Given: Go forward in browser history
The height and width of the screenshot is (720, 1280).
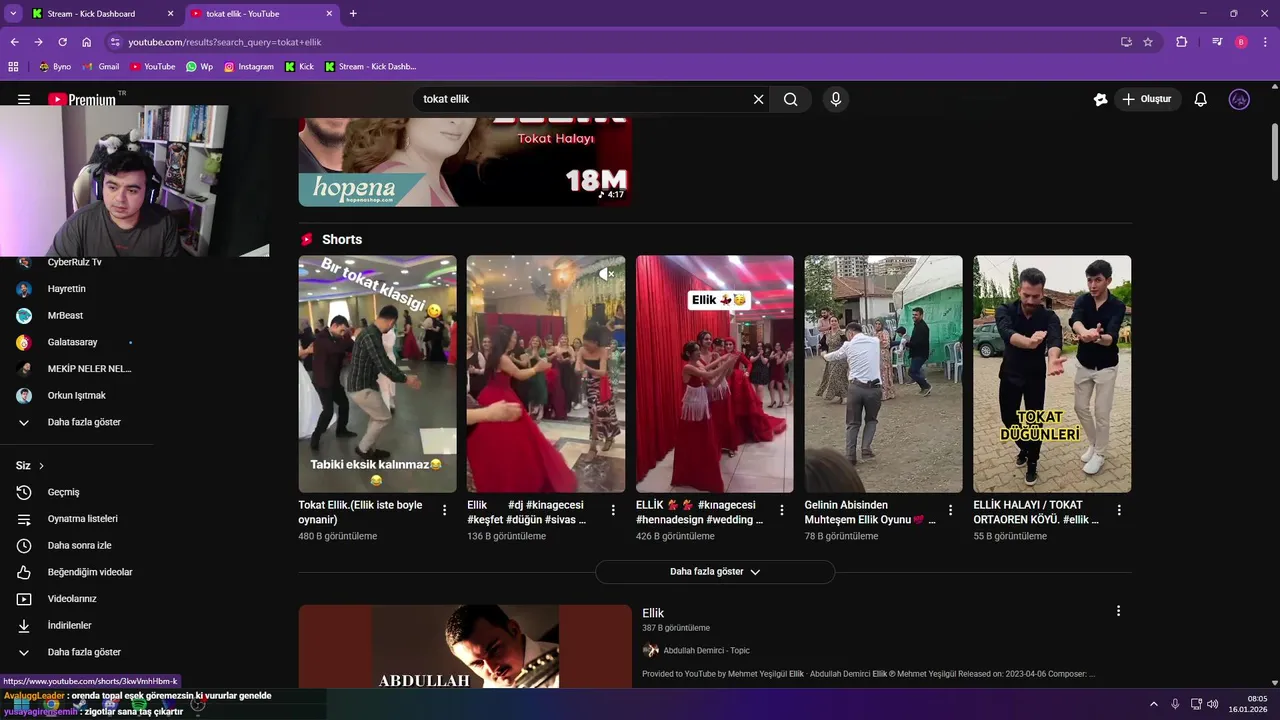Looking at the screenshot, I should pos(38,42).
